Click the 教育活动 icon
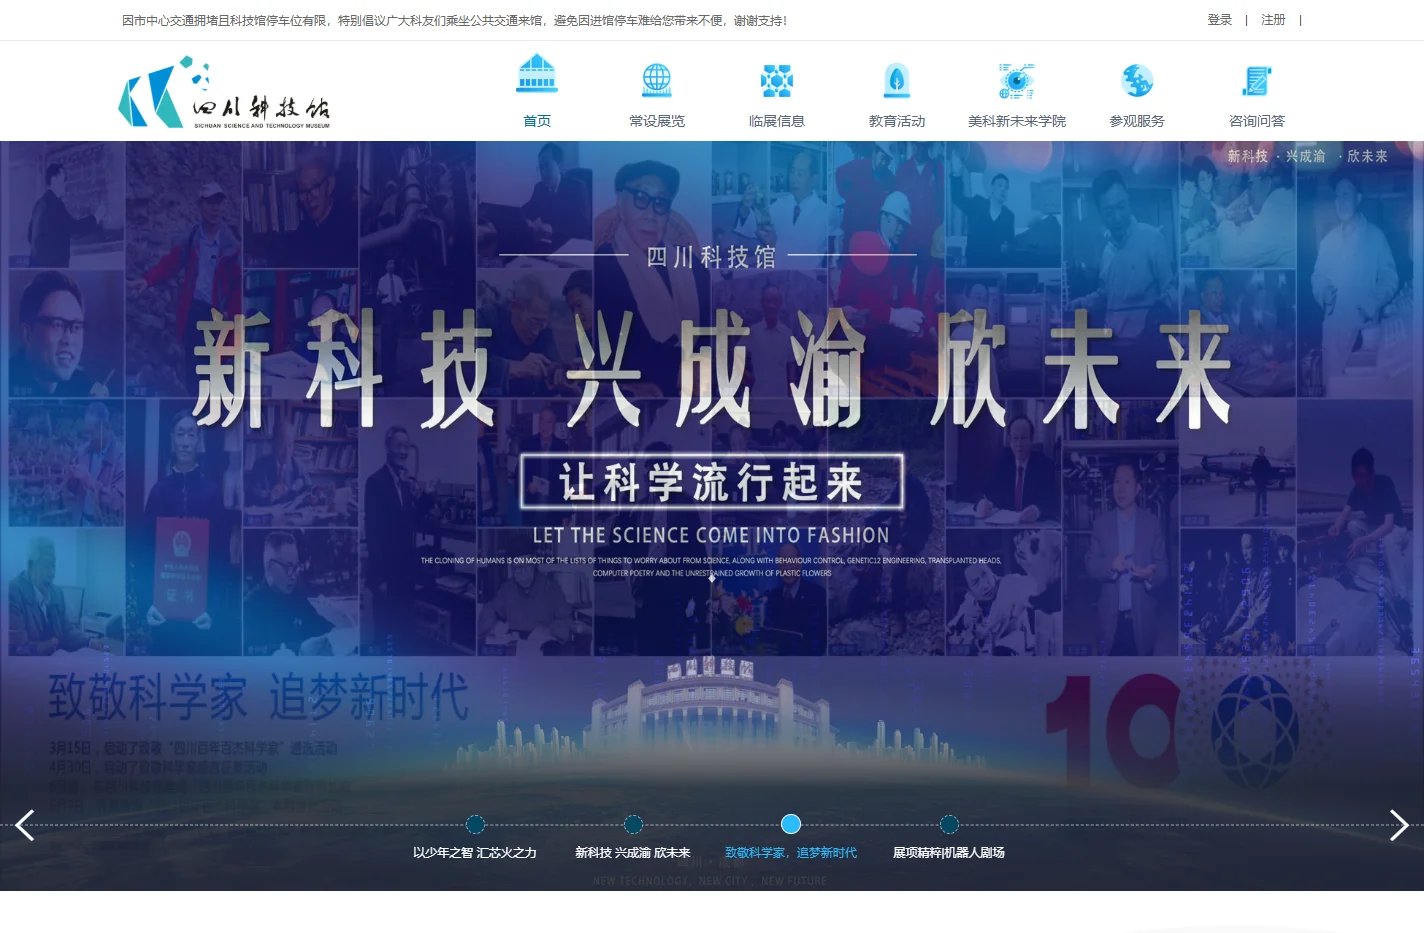The image size is (1424, 933). pyautogui.click(x=897, y=81)
